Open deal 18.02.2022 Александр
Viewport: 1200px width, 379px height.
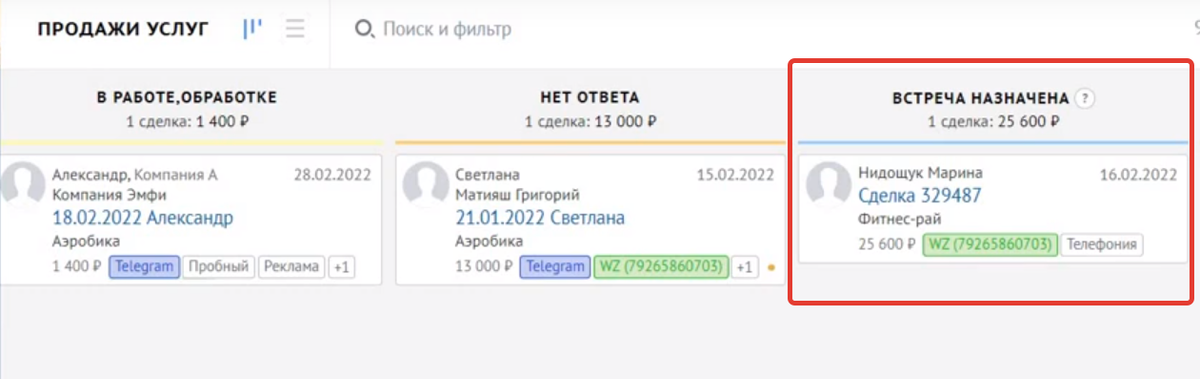[x=141, y=218]
